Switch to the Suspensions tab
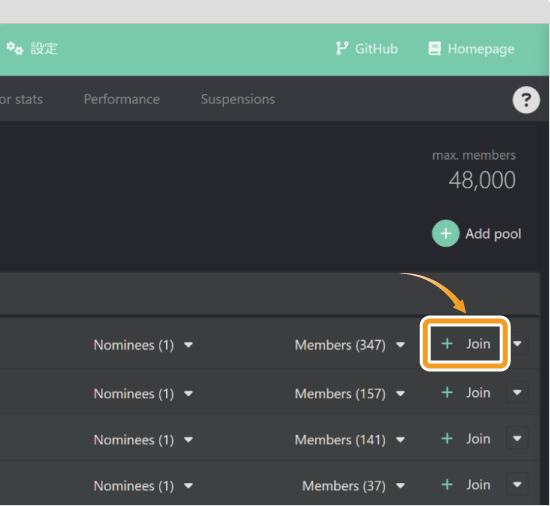The width and height of the screenshot is (550, 506). [x=238, y=100]
